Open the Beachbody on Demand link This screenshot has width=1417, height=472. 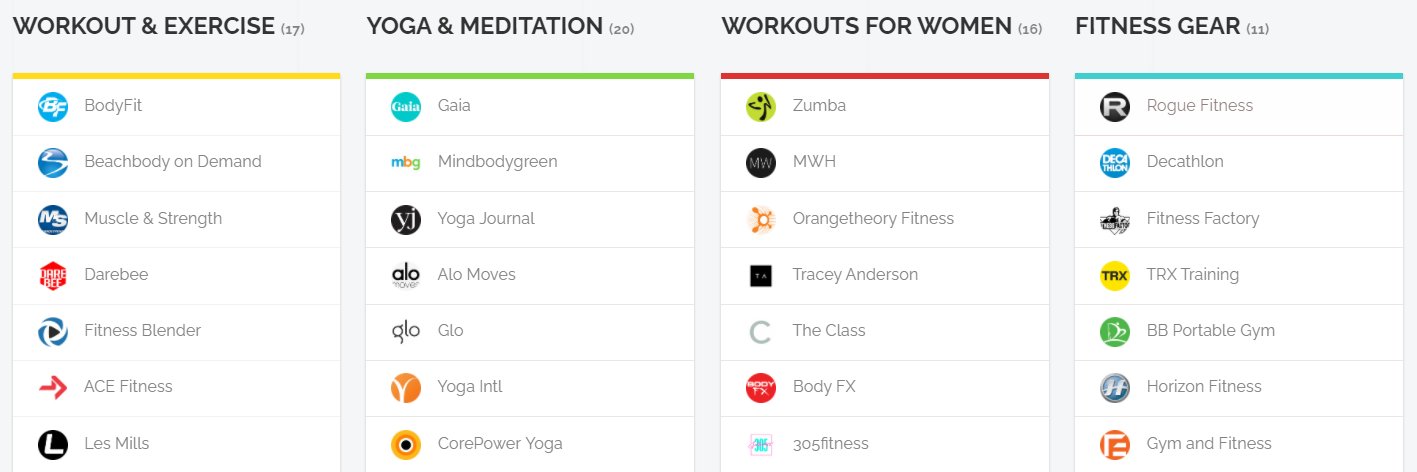pyautogui.click(x=172, y=162)
